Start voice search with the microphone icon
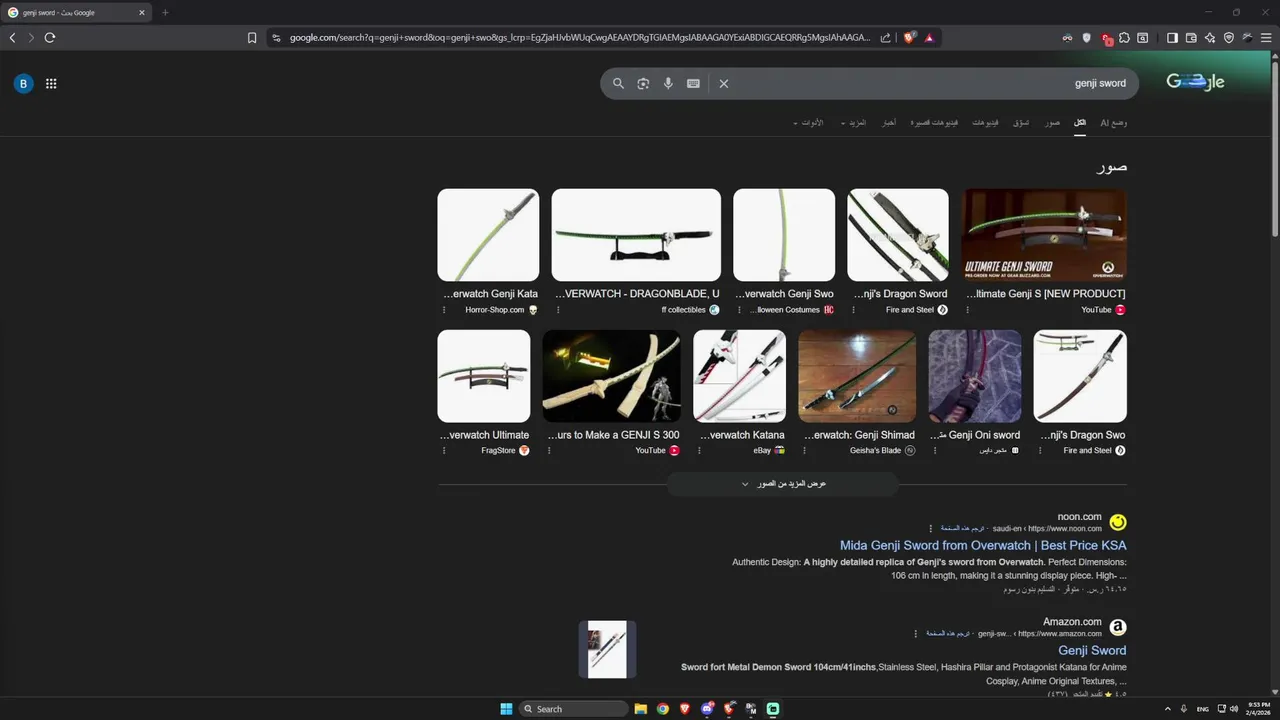1280x720 pixels. (x=668, y=84)
